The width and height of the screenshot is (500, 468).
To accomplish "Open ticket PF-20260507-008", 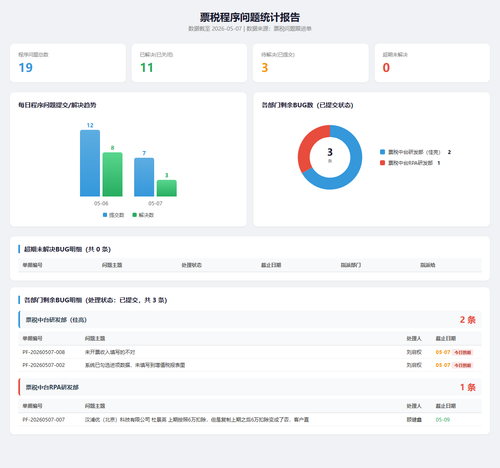I will tap(44, 352).
